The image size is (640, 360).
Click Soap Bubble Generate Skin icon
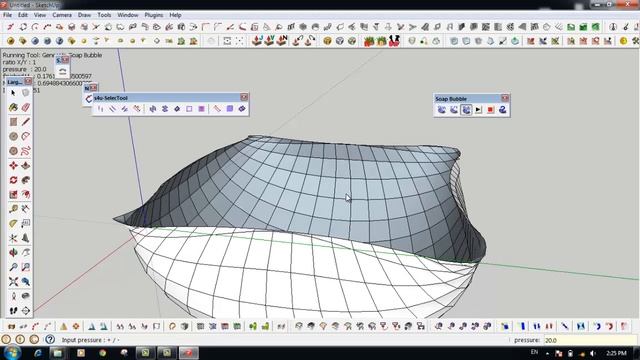441,109
